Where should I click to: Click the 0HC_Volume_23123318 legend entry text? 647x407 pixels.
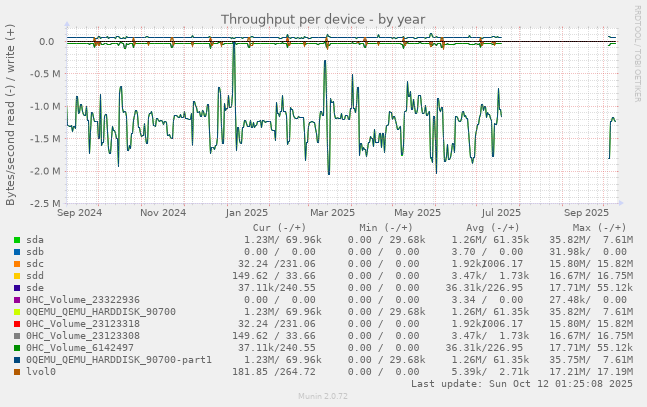click(x=83, y=324)
